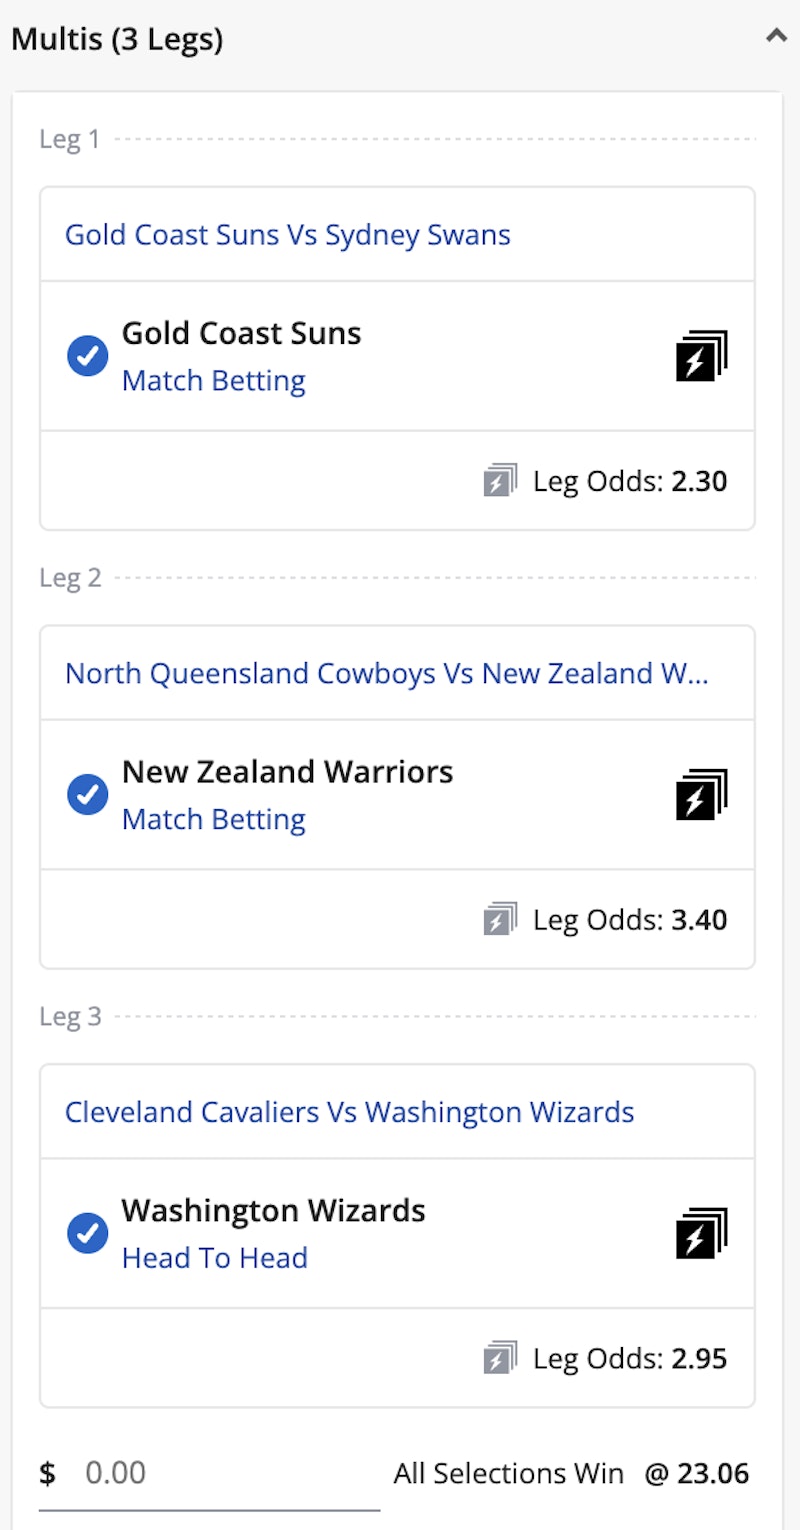This screenshot has width=800, height=1530.
Task: Click Match Betting under Gold Coast Suns
Action: coord(214,381)
